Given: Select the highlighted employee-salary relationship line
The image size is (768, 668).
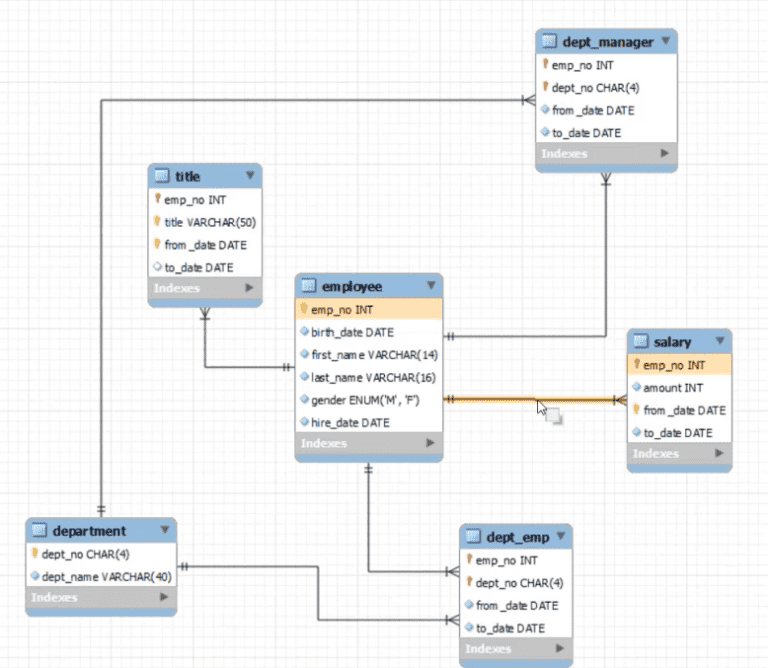Looking at the screenshot, I should (535, 400).
